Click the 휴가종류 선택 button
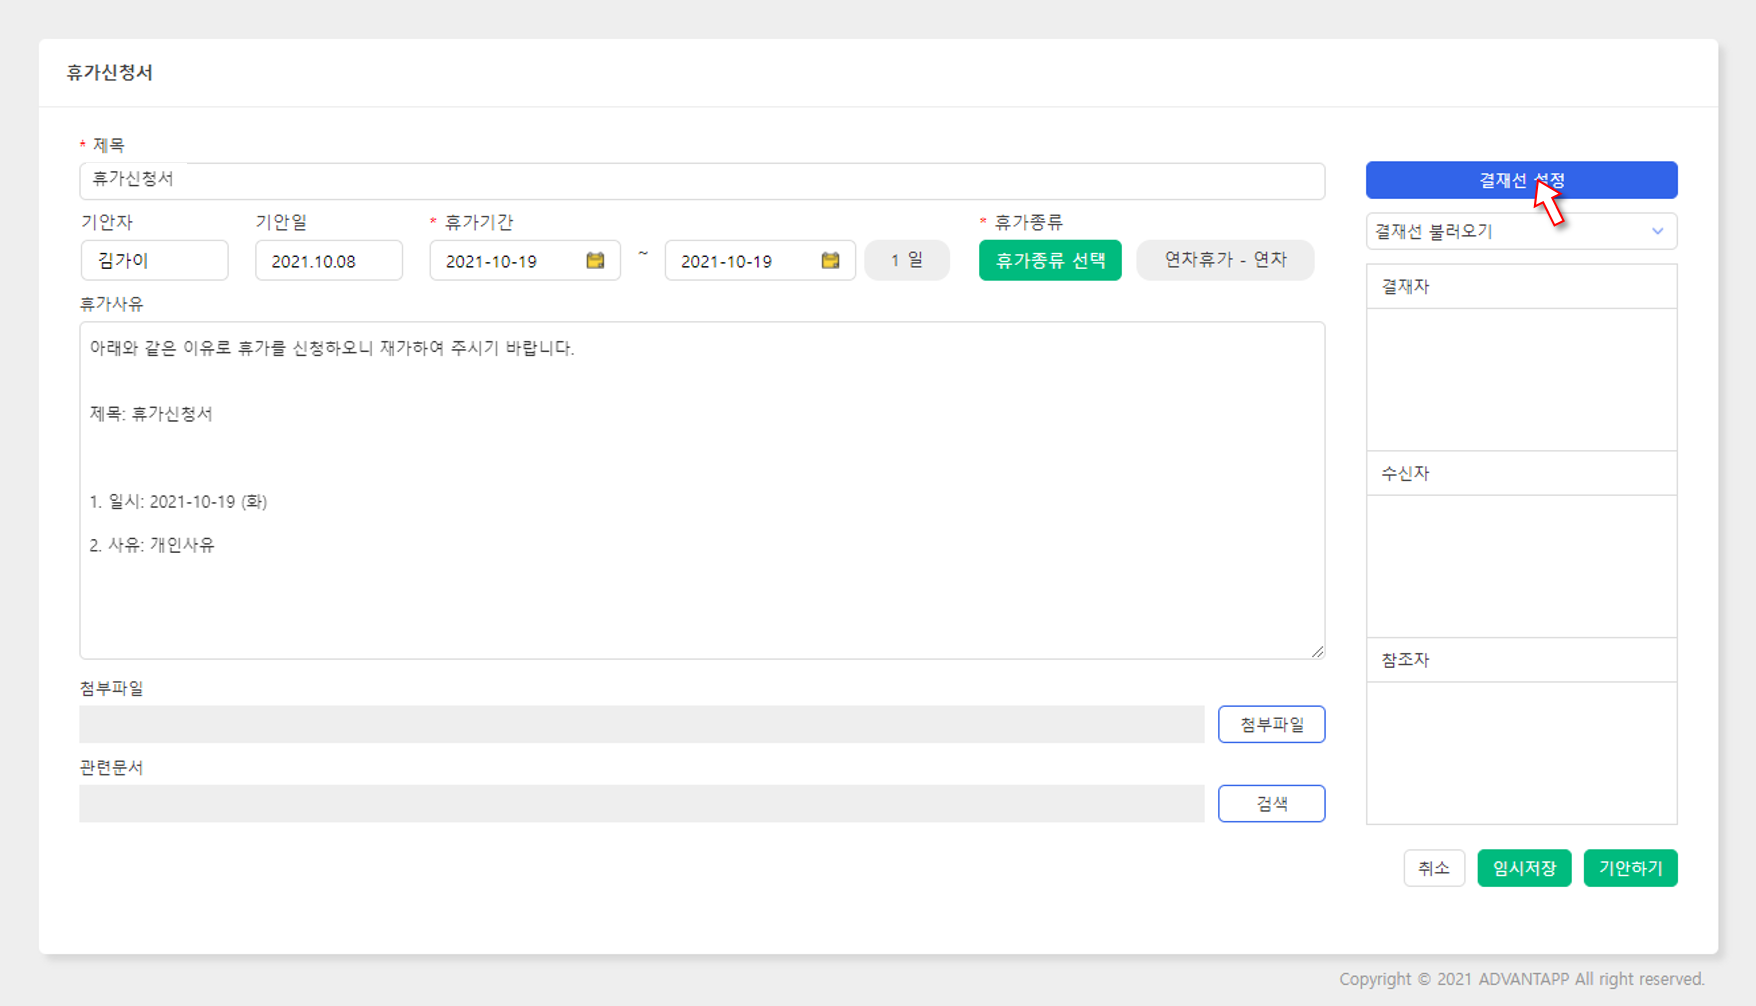This screenshot has width=1756, height=1006. coord(1050,260)
